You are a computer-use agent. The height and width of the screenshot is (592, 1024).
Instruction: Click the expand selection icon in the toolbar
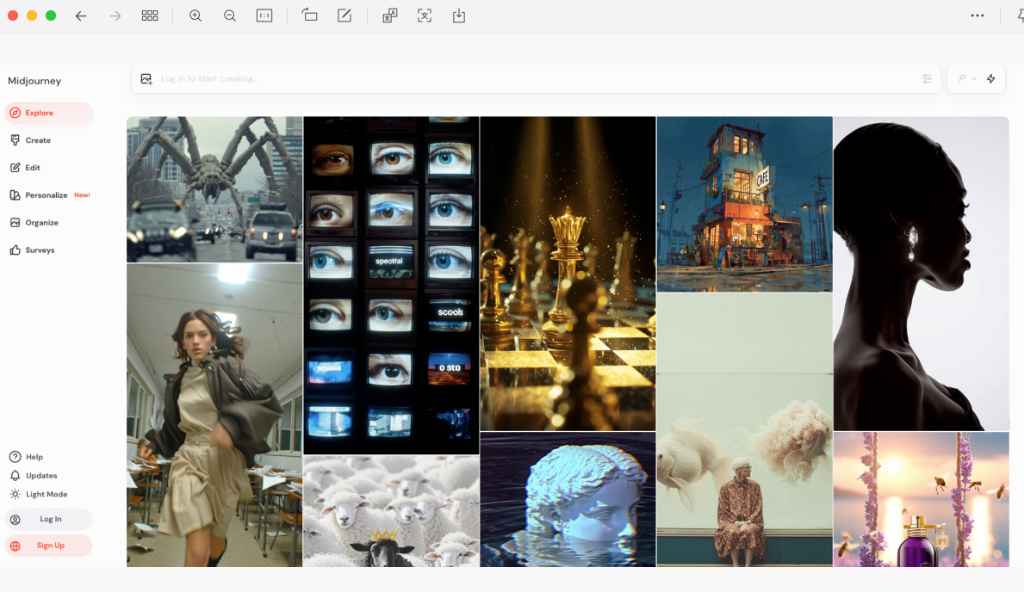(x=425, y=16)
